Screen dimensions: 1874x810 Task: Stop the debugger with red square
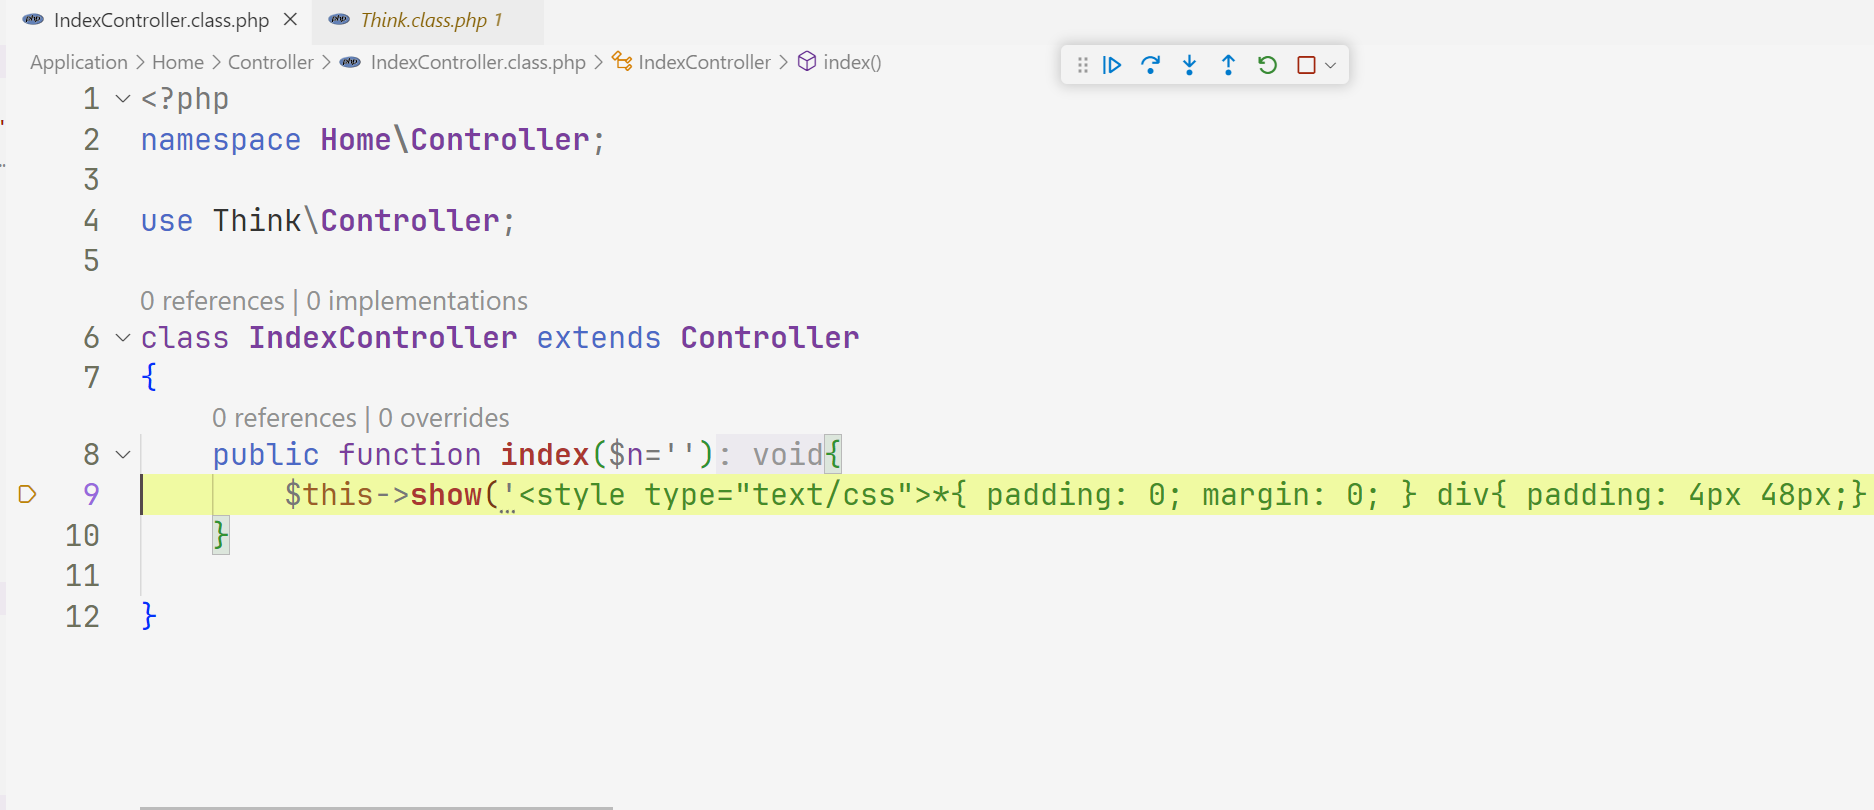(x=1306, y=65)
